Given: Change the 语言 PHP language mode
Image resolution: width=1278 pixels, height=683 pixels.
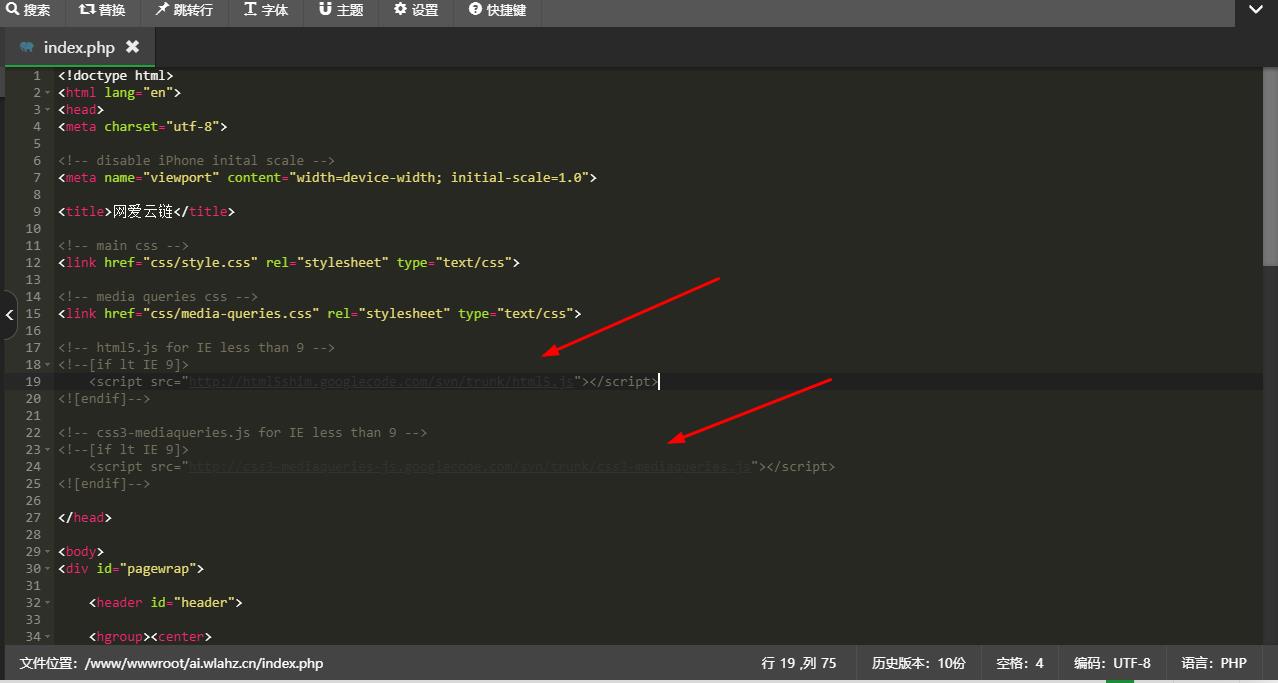Looking at the screenshot, I should pyautogui.click(x=1214, y=663).
